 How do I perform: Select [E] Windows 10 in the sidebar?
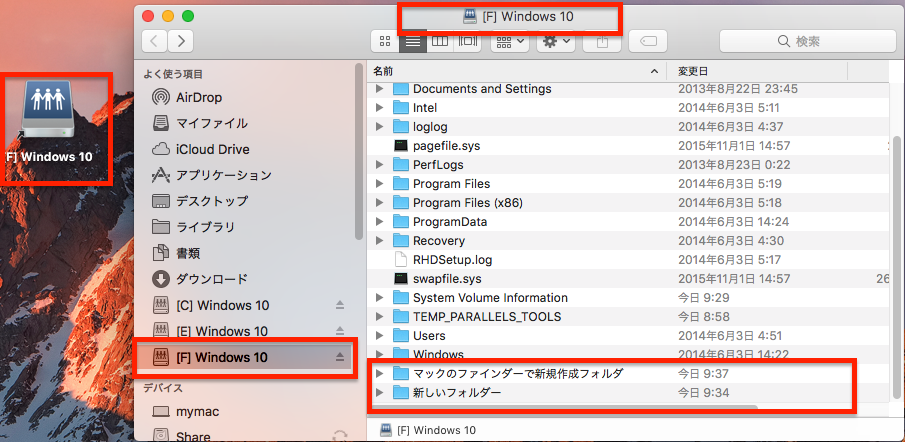click(210, 331)
